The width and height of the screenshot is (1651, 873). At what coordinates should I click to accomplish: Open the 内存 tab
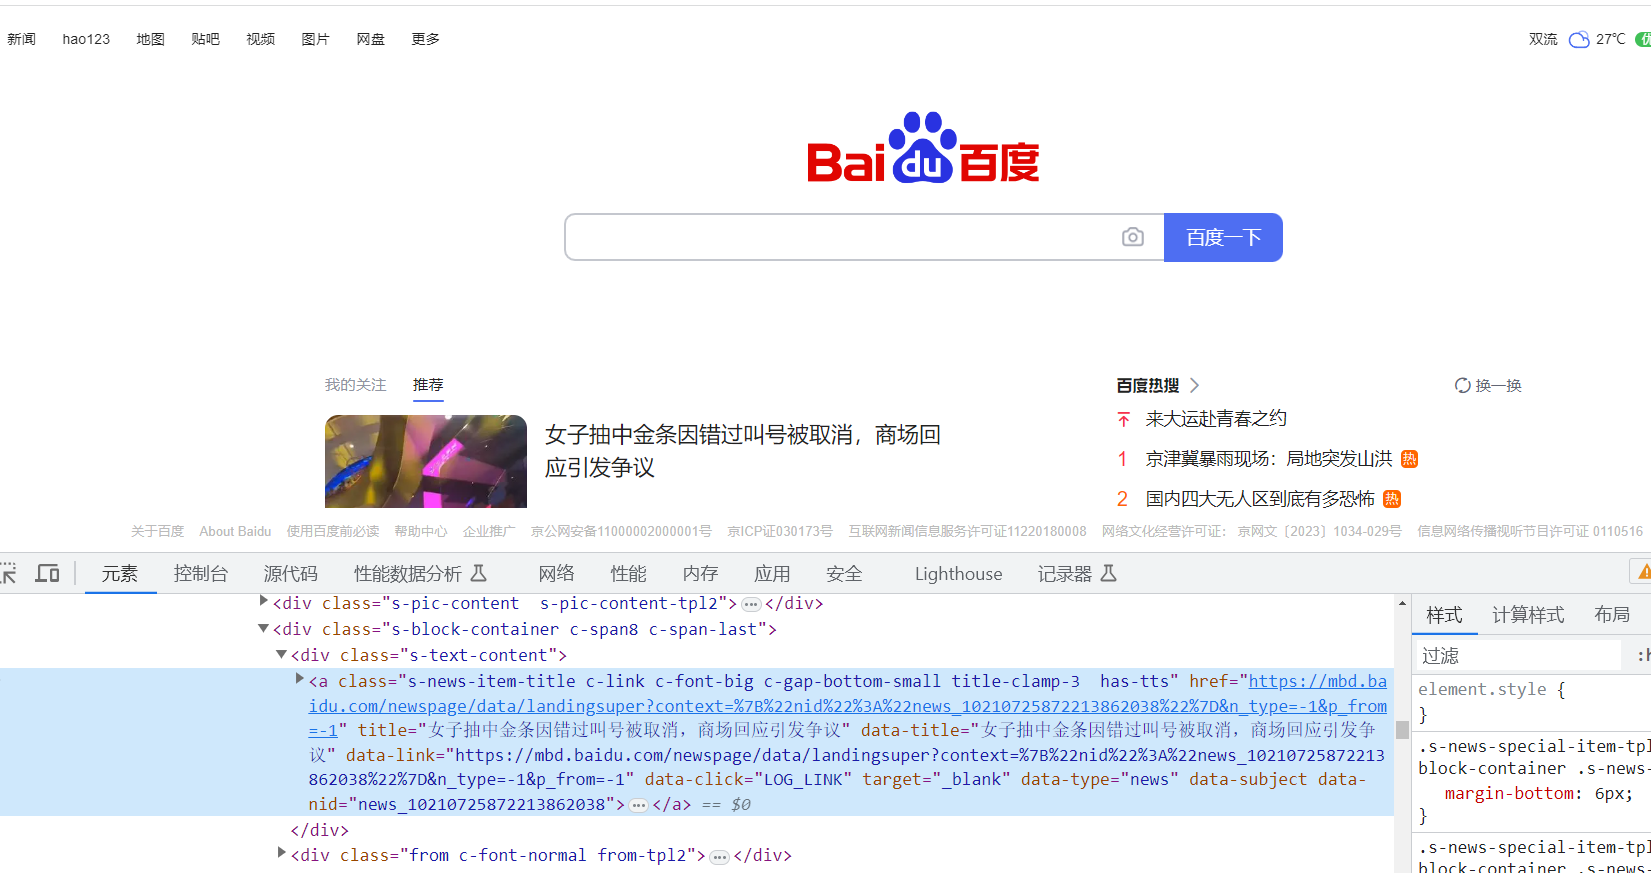(x=701, y=574)
